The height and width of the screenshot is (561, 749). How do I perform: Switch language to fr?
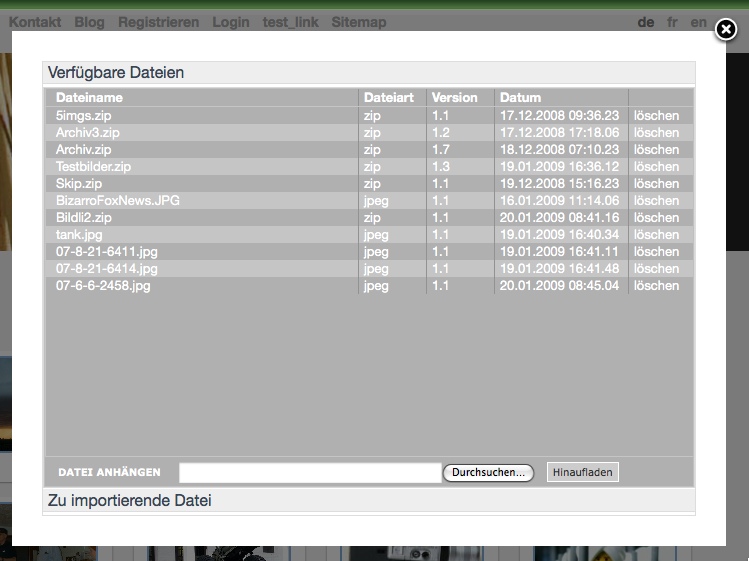click(x=673, y=22)
